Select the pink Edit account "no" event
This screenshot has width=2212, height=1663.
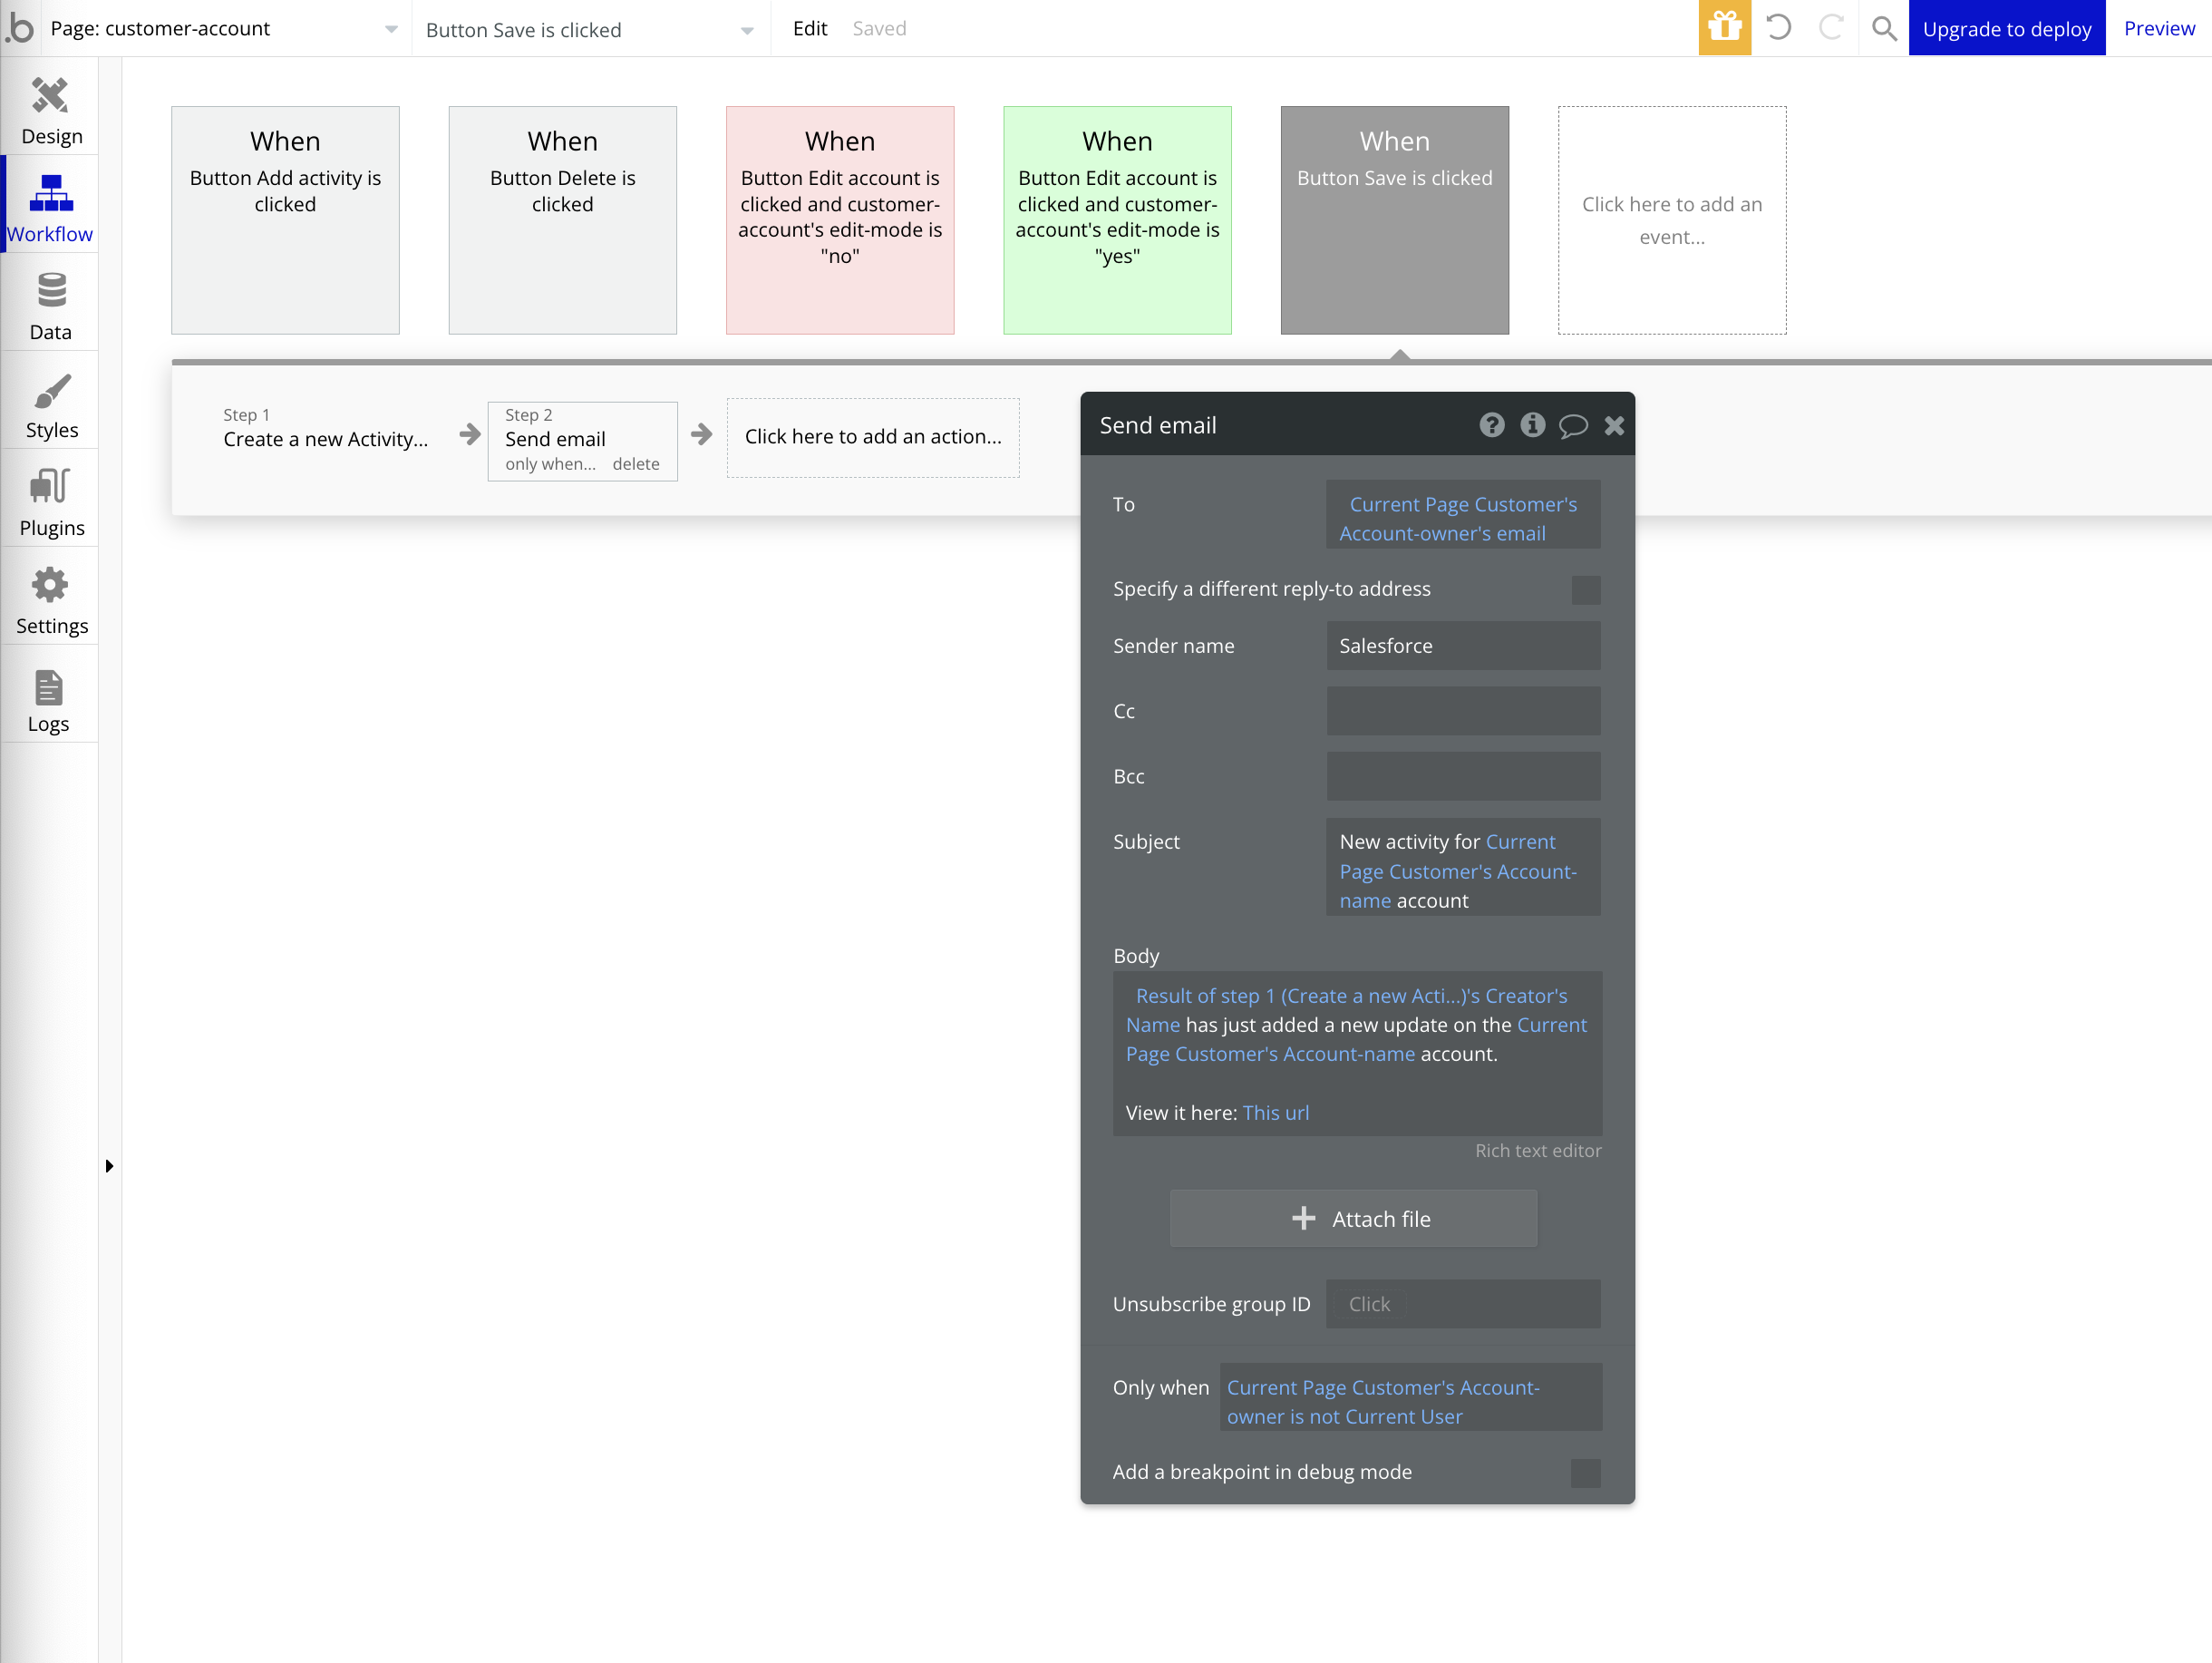(x=839, y=219)
